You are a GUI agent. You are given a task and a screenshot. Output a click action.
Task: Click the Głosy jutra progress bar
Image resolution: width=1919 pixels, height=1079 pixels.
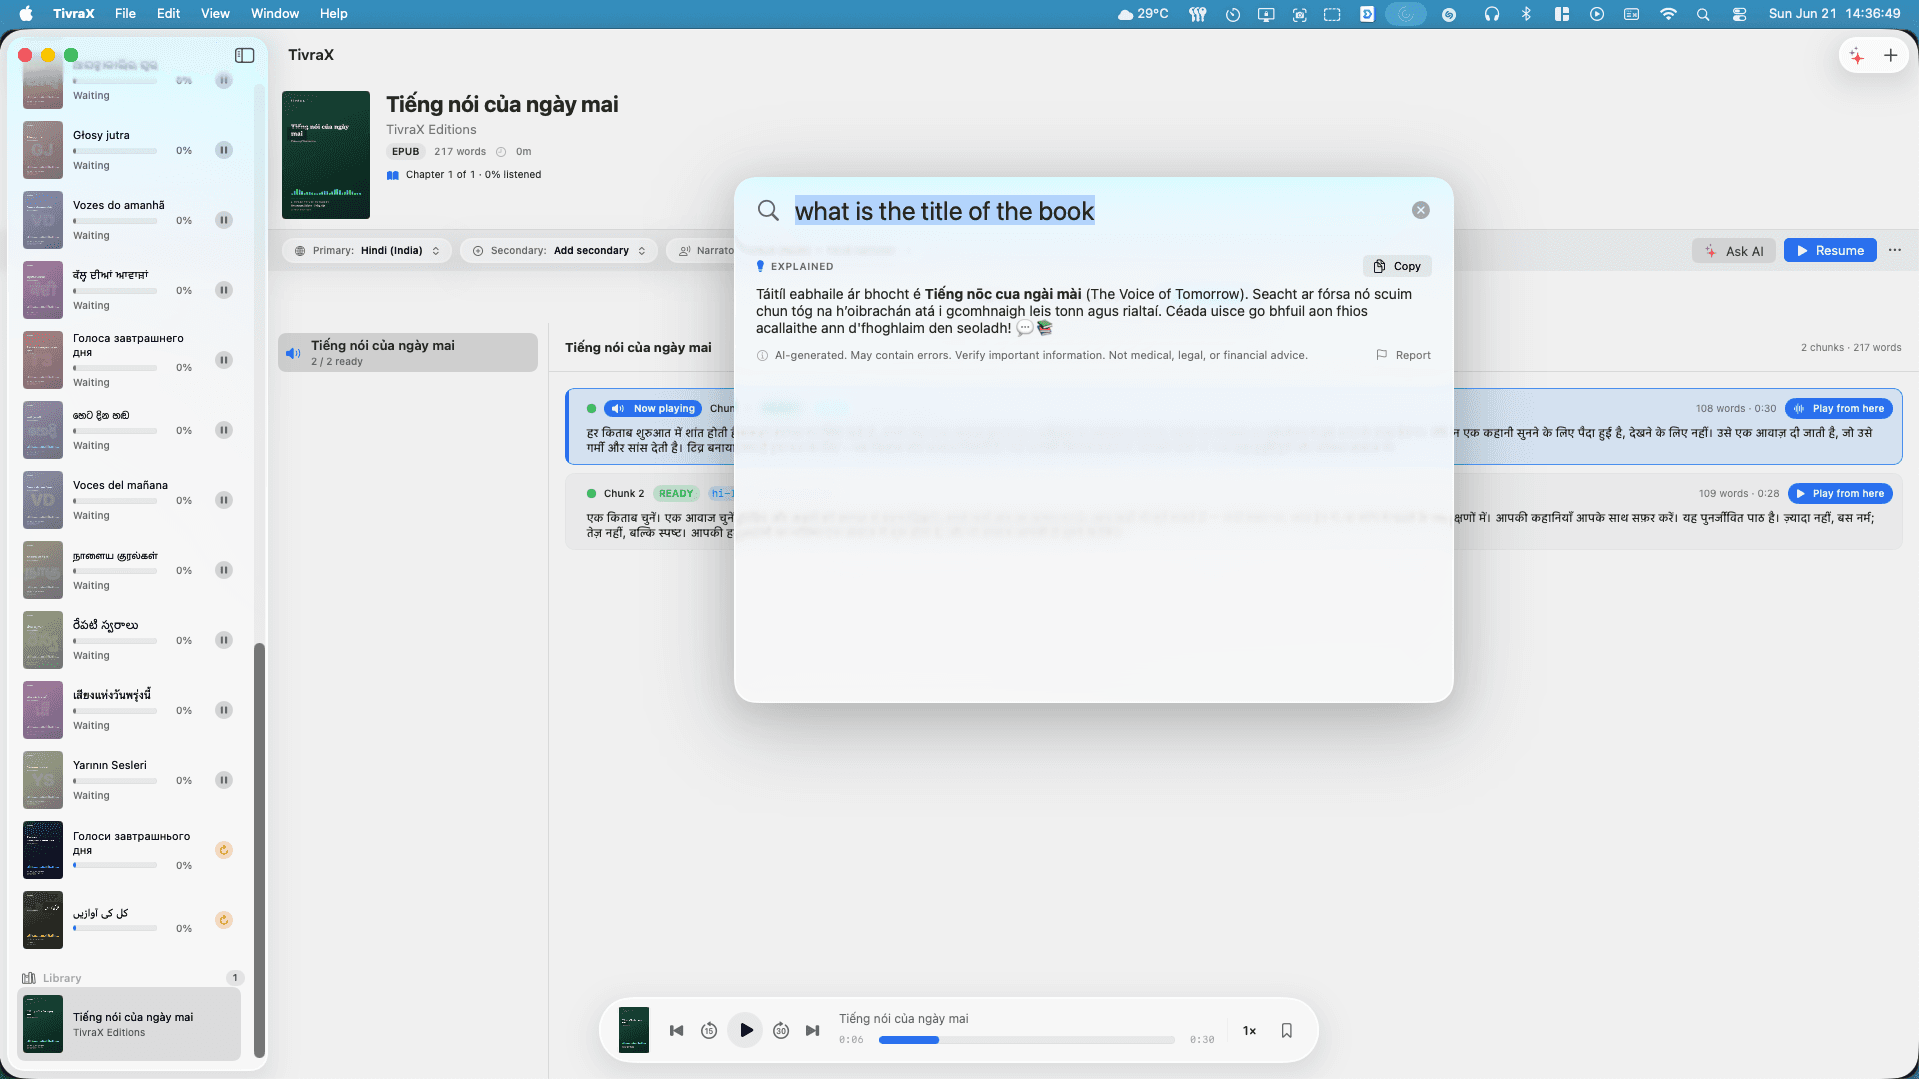coord(115,151)
